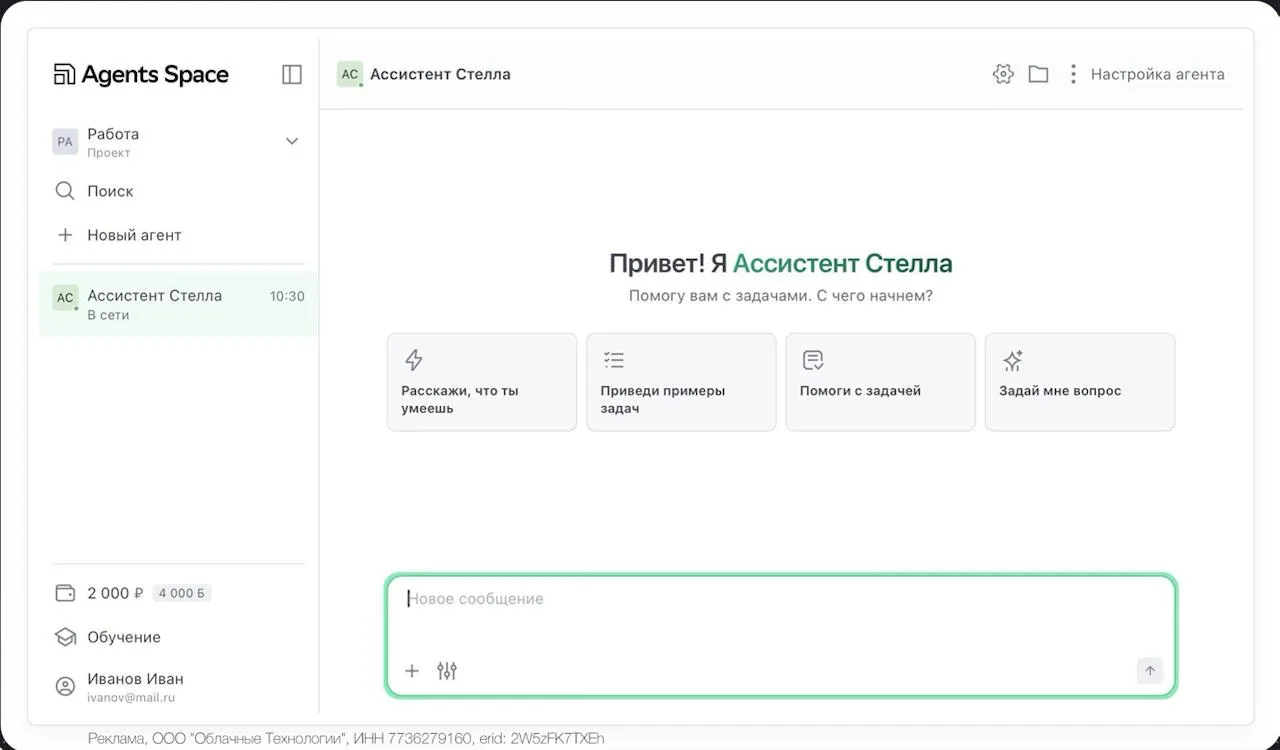Click the 4 000 Б bonus badge

tap(182, 593)
